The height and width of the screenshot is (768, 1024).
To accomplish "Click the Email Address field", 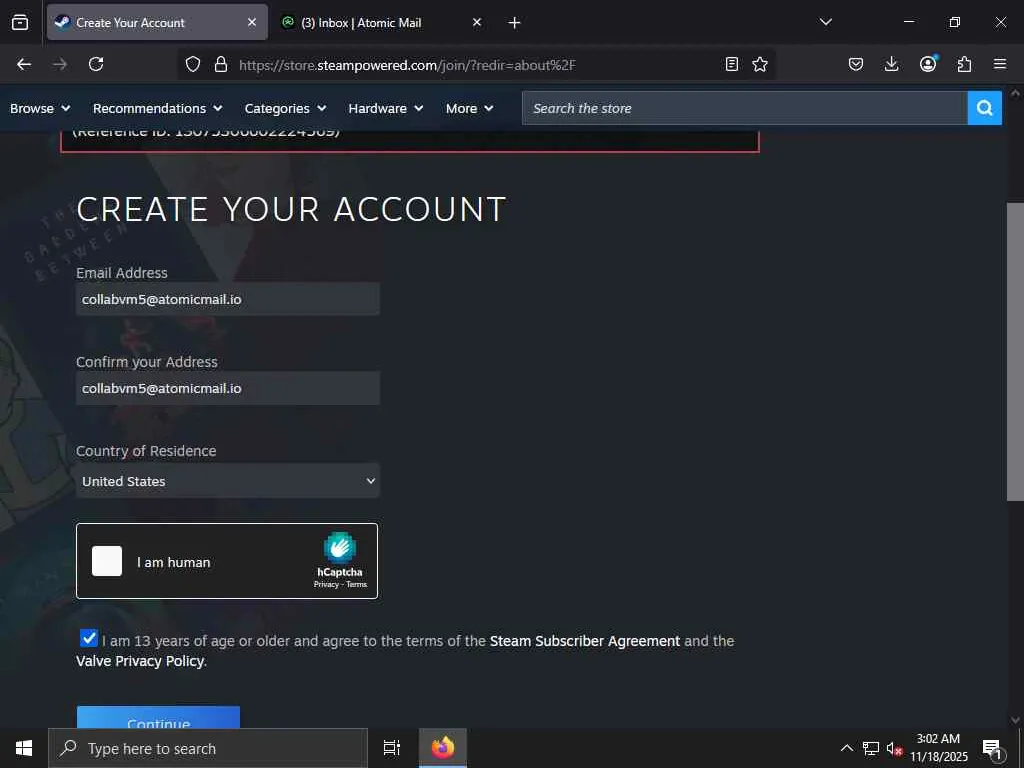I will point(228,299).
